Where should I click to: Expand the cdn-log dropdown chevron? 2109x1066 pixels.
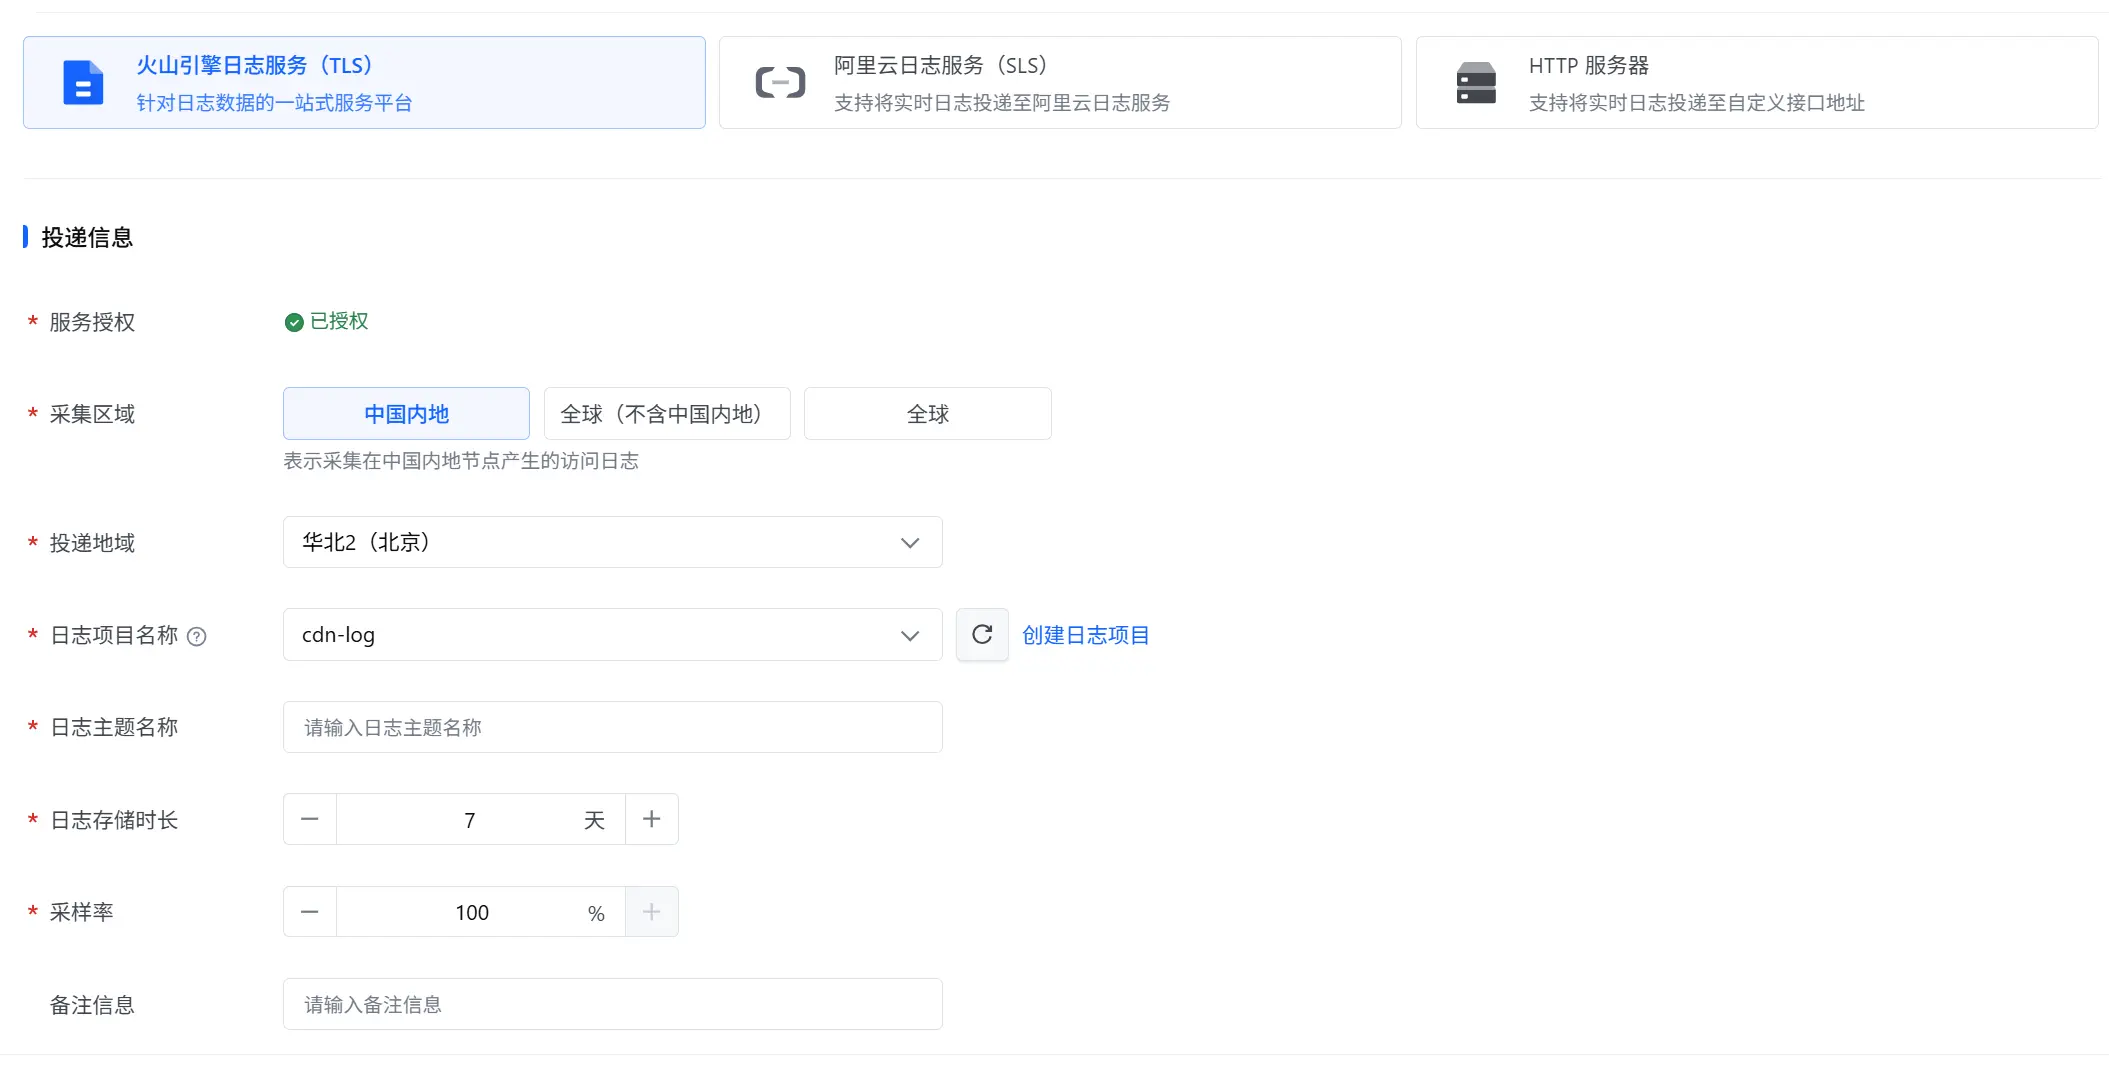910,636
